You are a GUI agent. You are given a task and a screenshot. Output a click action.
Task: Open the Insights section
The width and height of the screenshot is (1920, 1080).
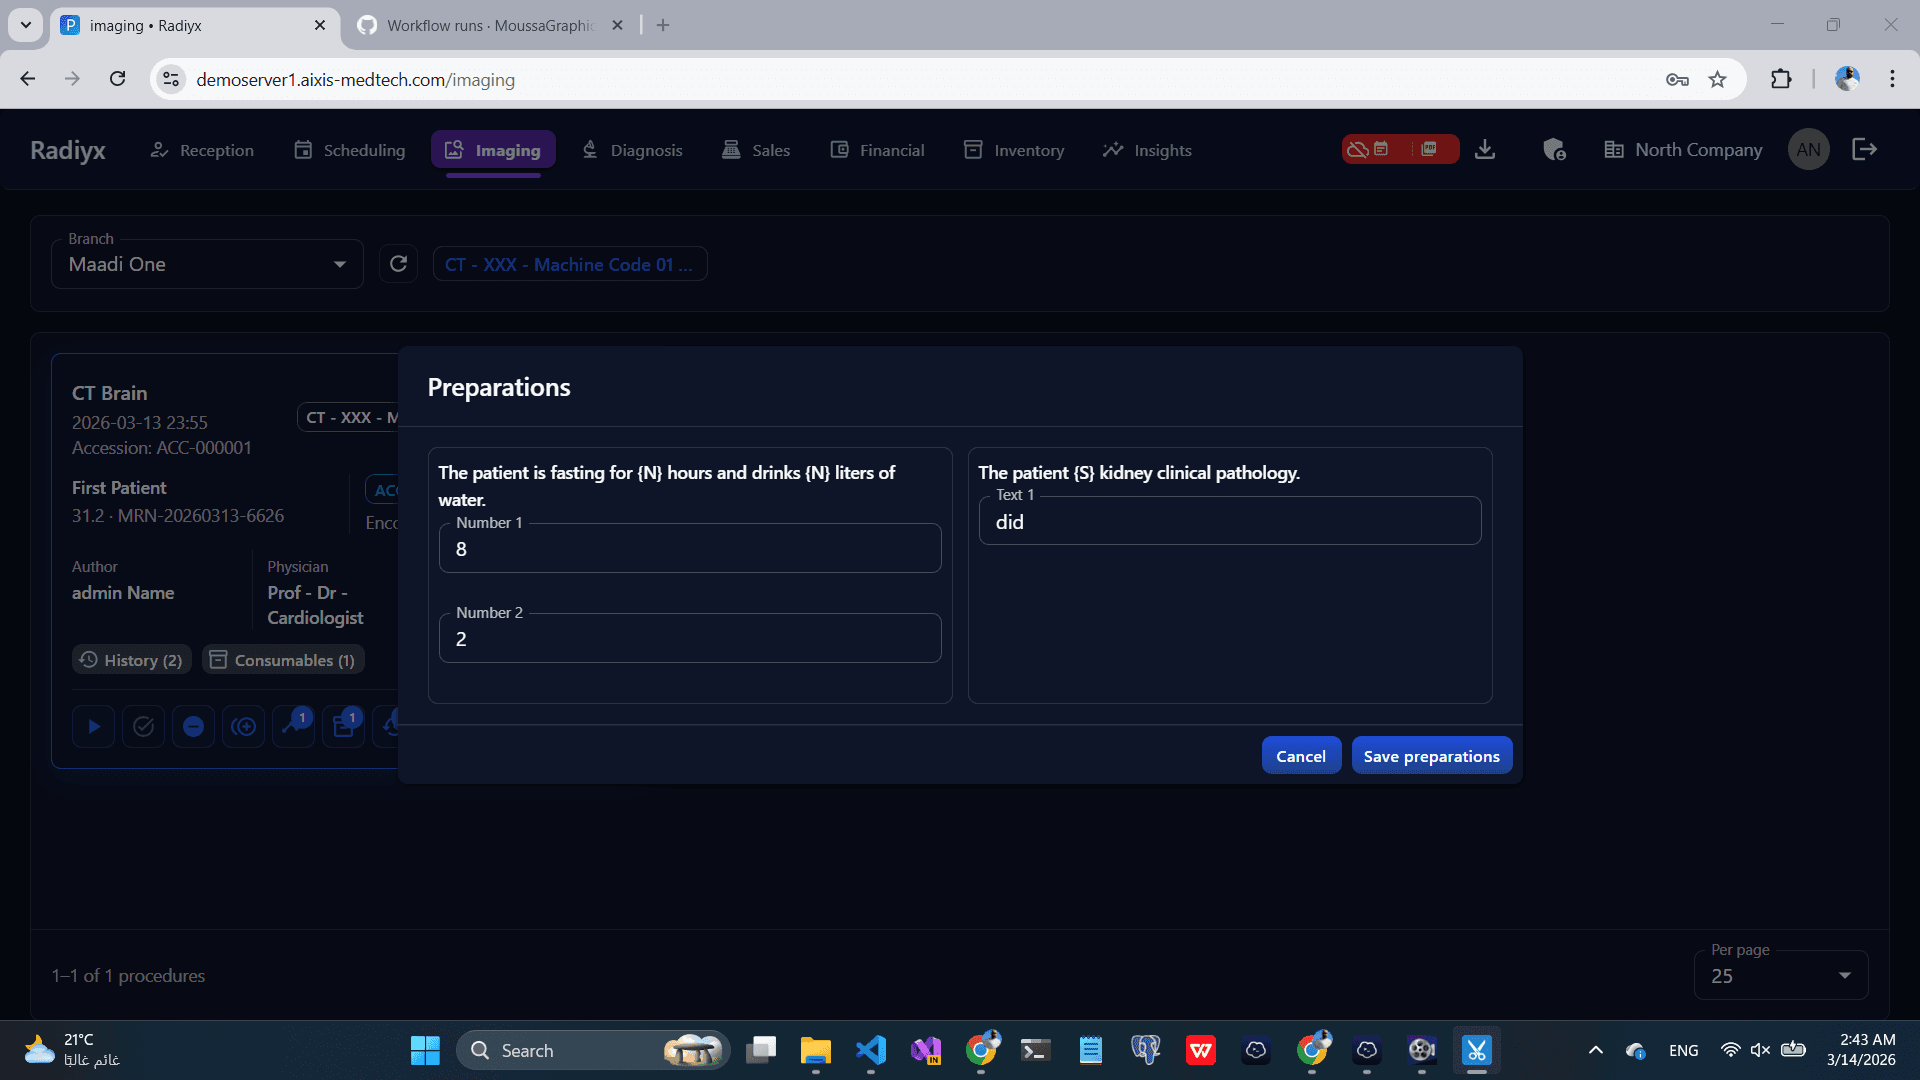(1148, 150)
